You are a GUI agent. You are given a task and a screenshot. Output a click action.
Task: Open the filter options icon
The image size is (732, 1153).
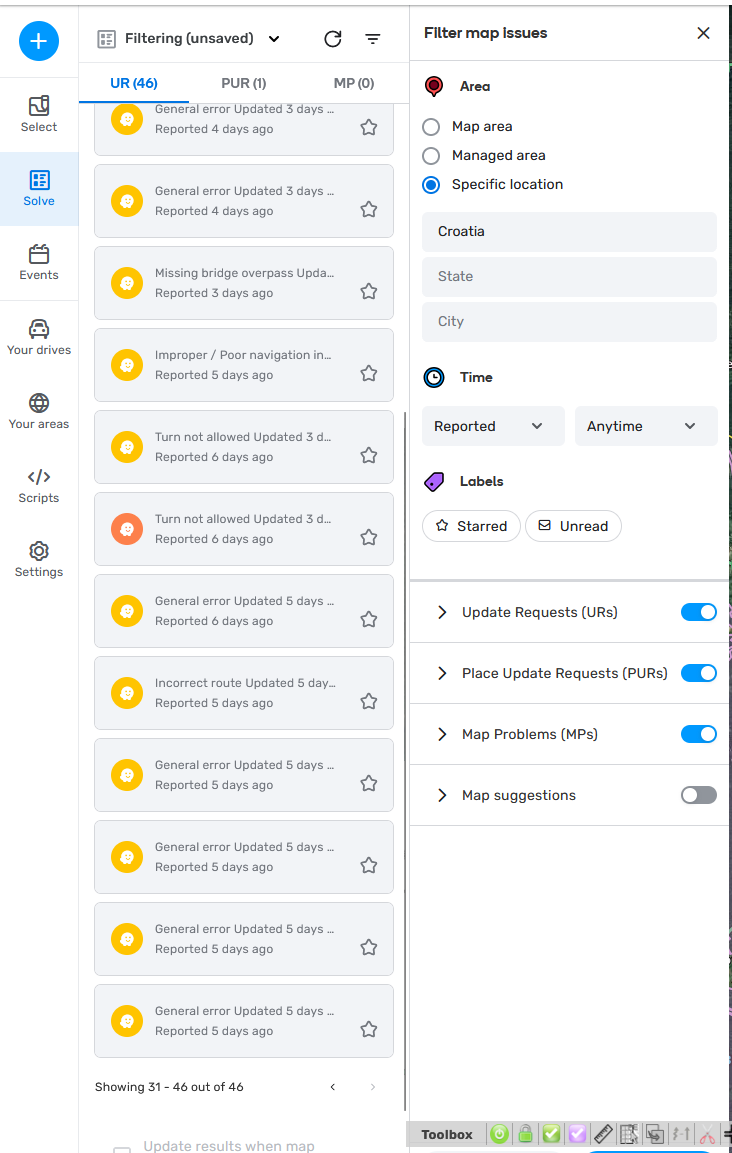[373, 39]
